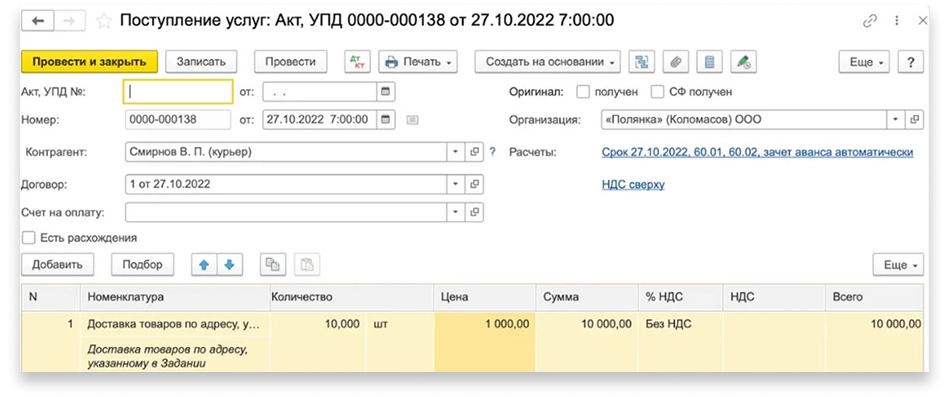
Task: Expand the Договор dropdown list
Action: pos(456,184)
